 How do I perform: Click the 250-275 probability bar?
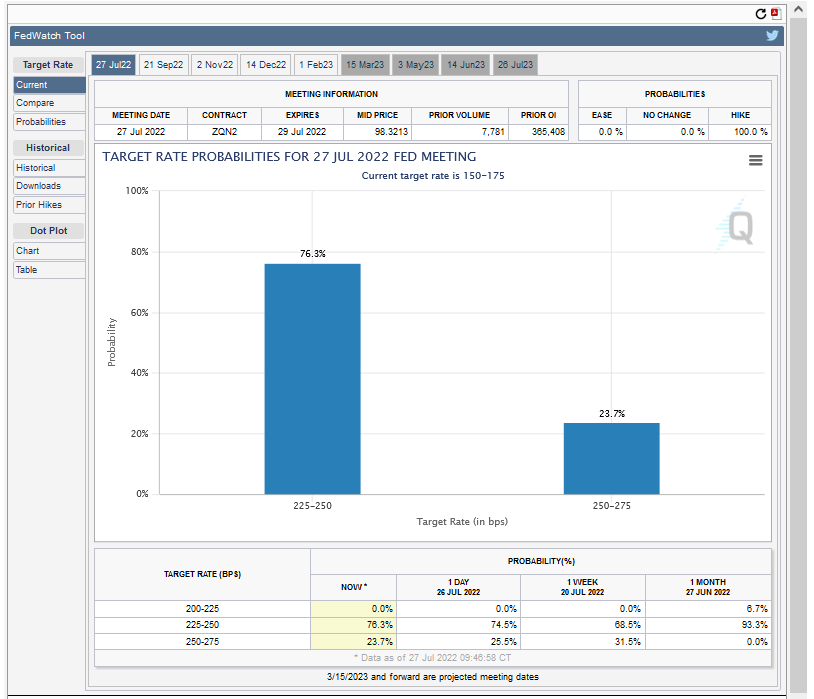[x=612, y=459]
